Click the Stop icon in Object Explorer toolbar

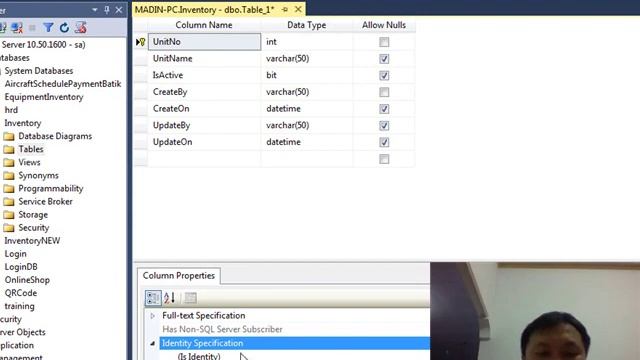tap(32, 28)
